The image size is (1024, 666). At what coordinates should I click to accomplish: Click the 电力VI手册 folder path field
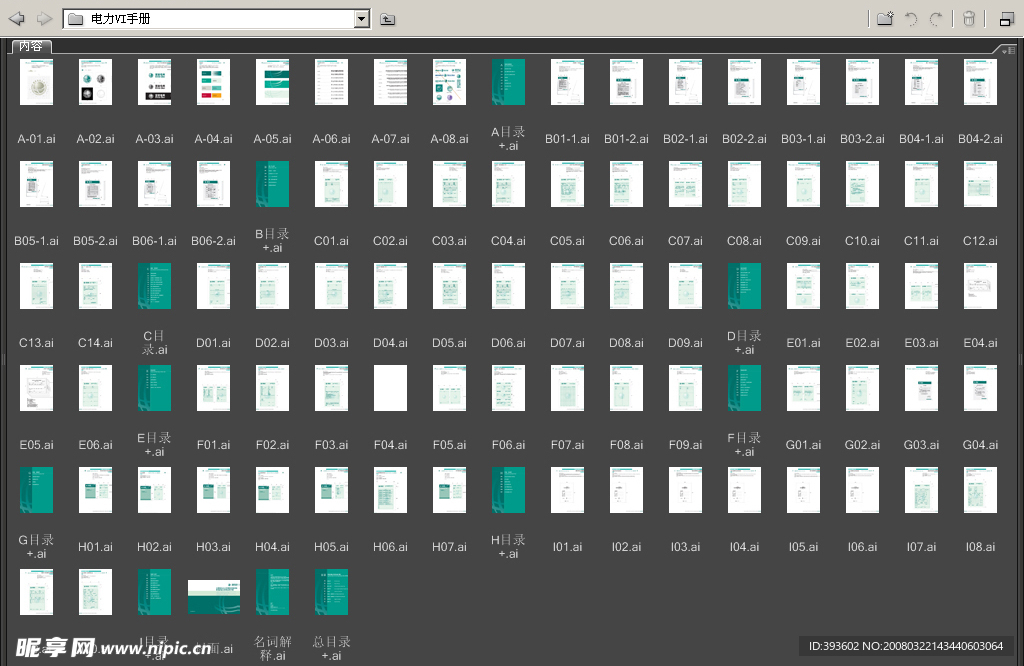pyautogui.click(x=210, y=19)
